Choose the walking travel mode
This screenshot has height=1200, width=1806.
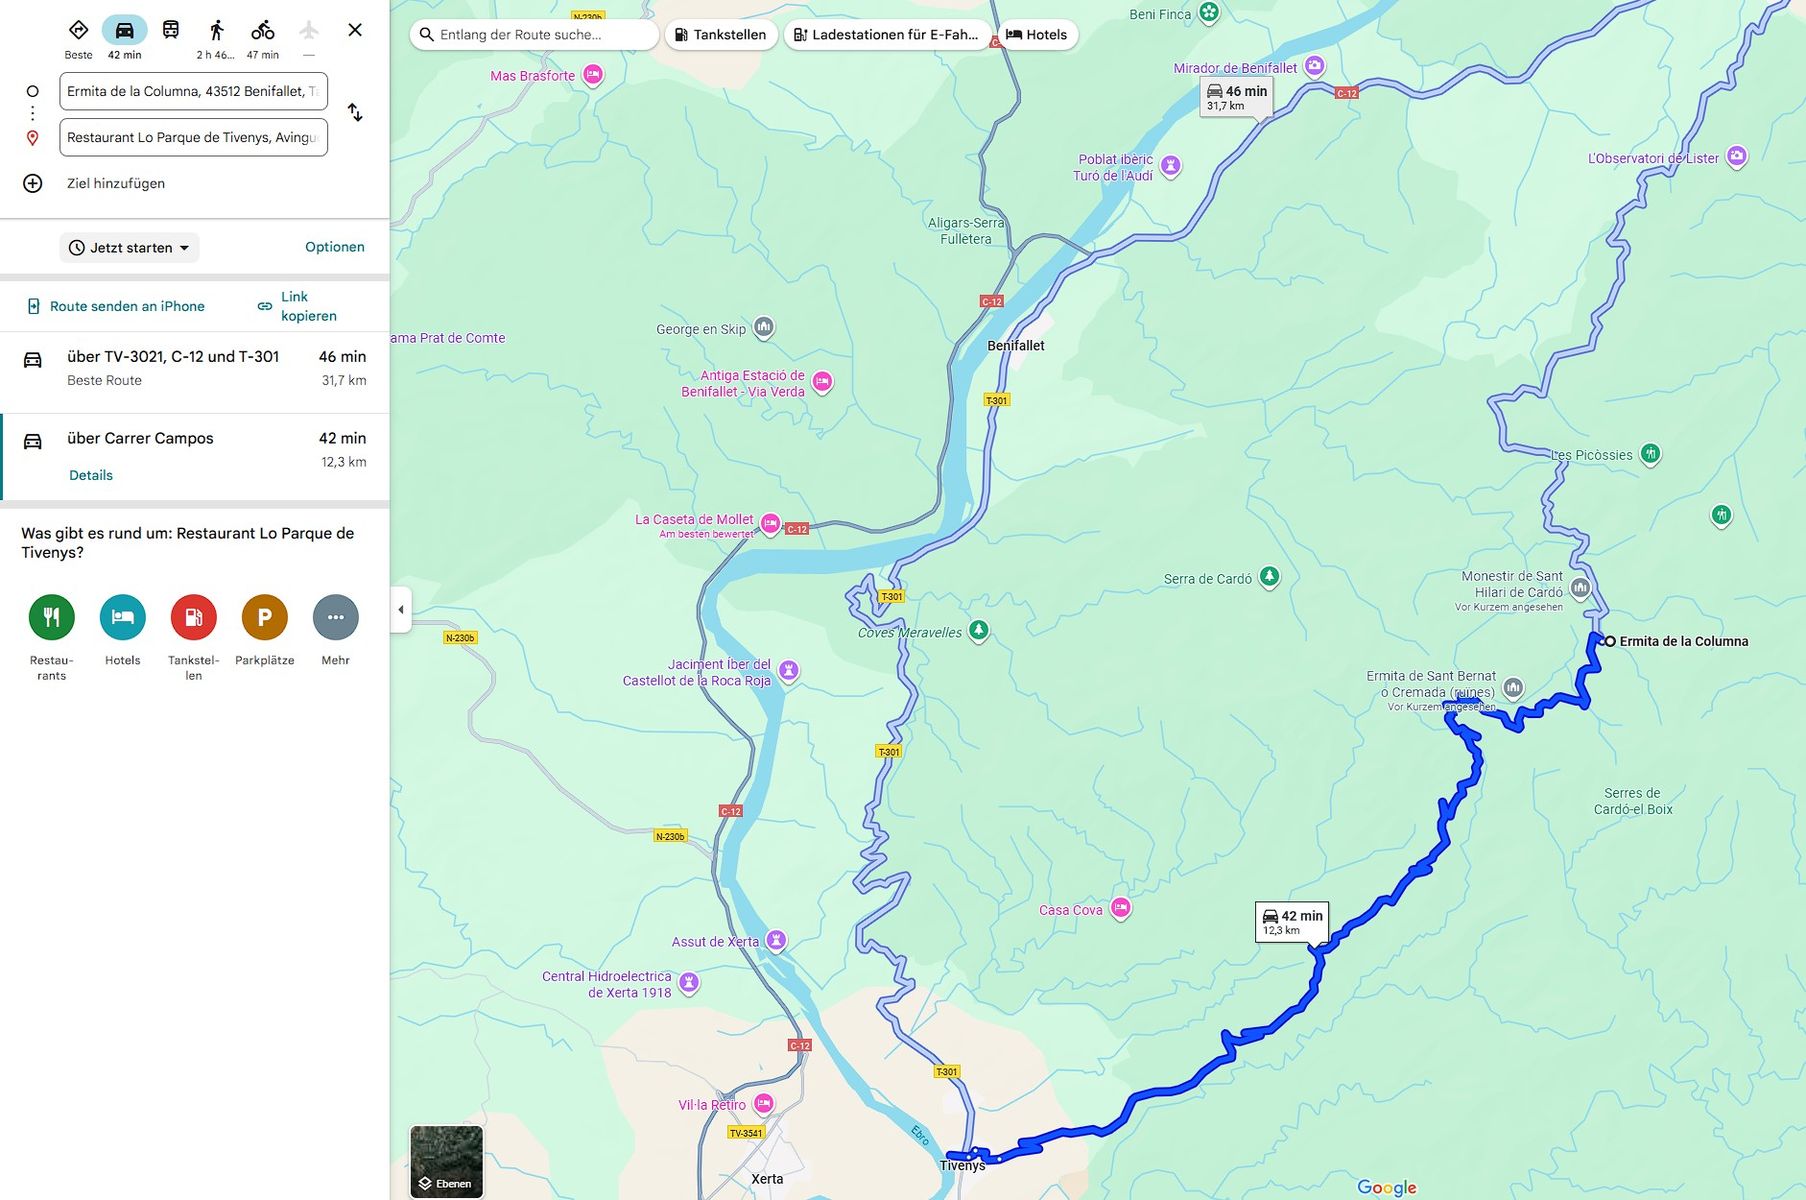click(216, 30)
